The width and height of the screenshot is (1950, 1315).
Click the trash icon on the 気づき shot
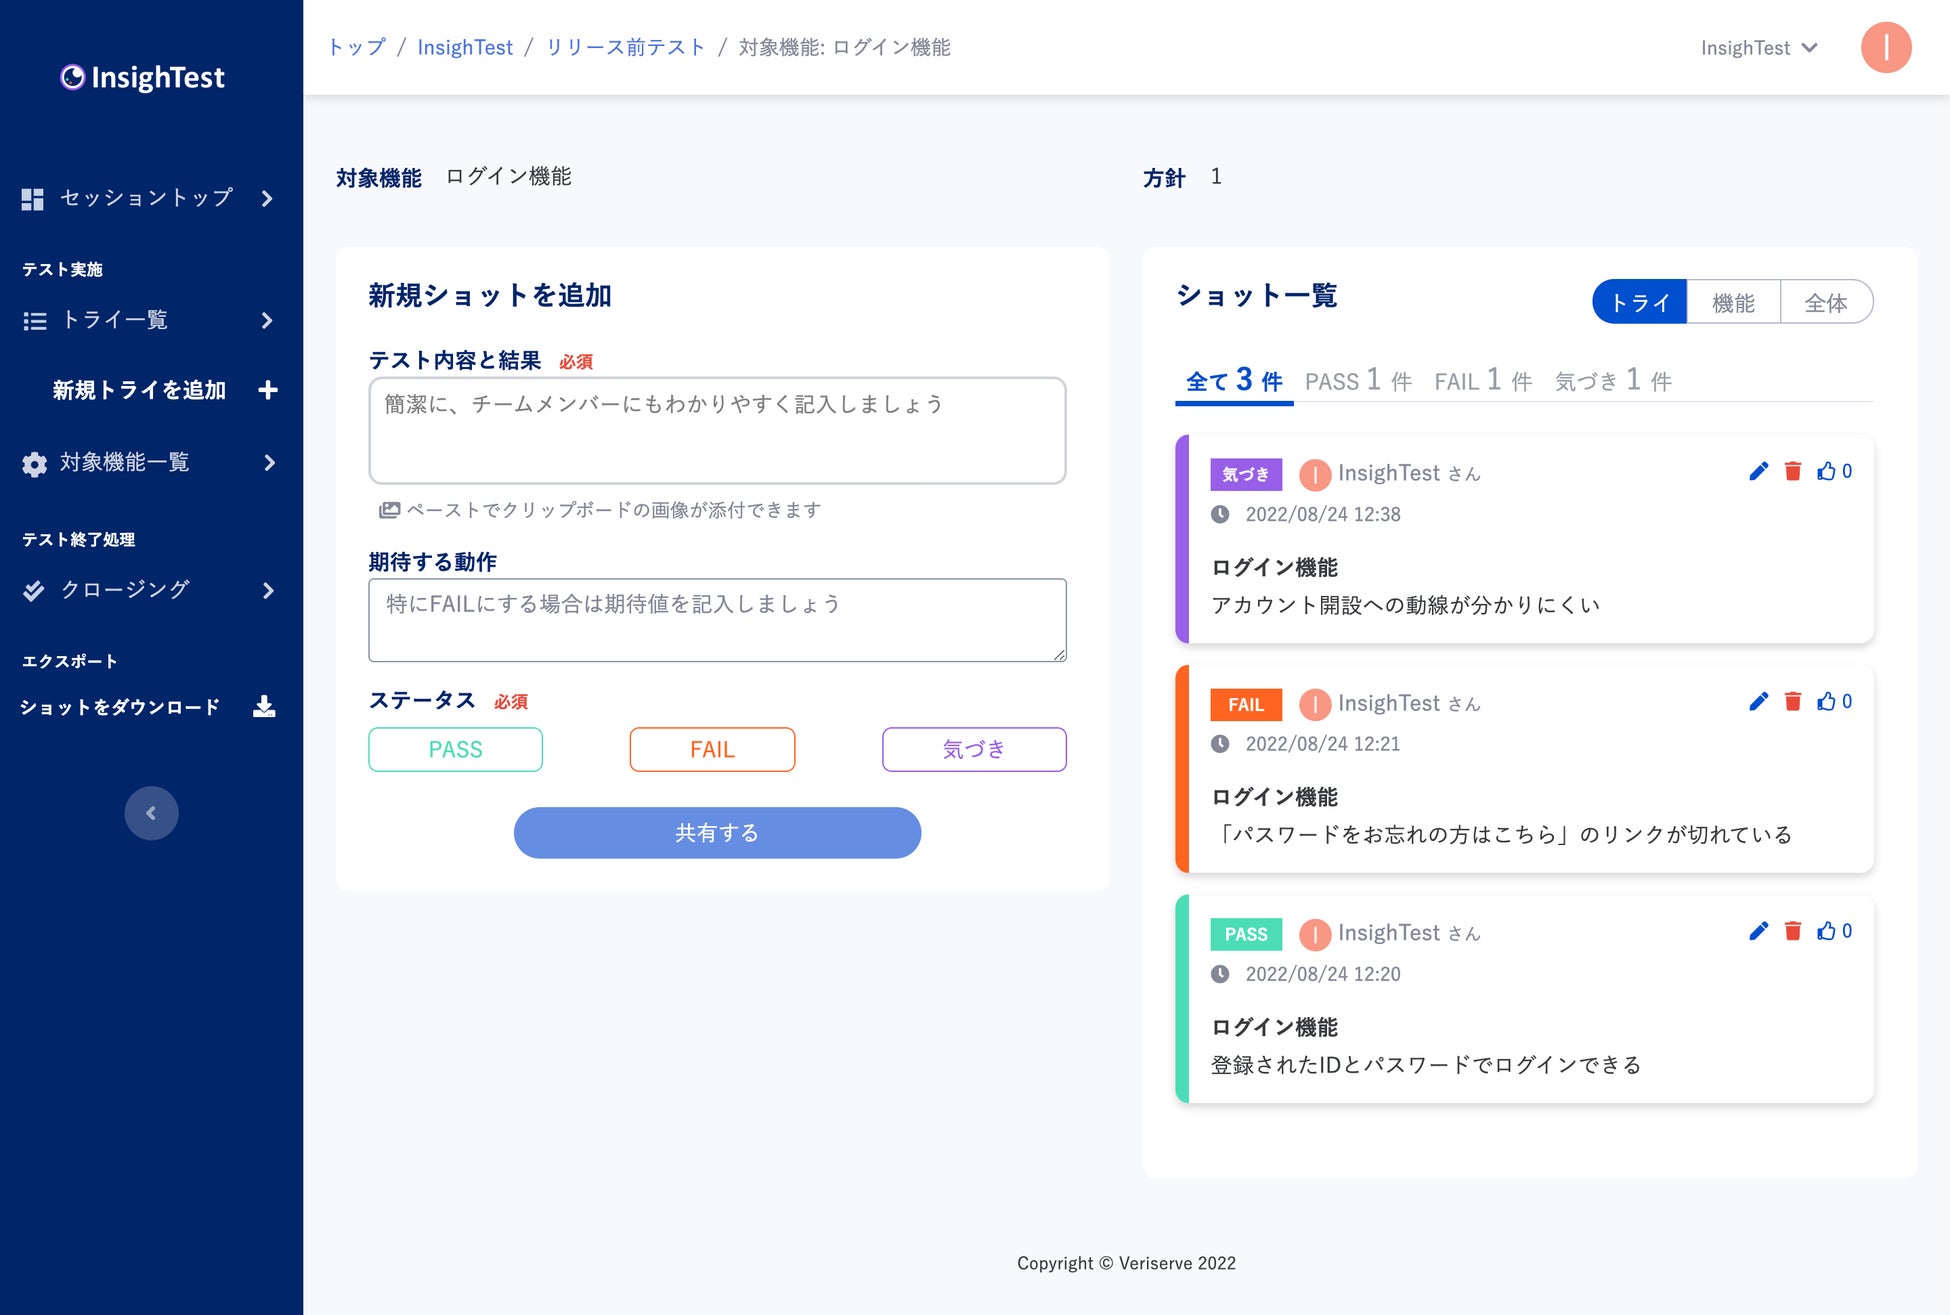(x=1792, y=471)
